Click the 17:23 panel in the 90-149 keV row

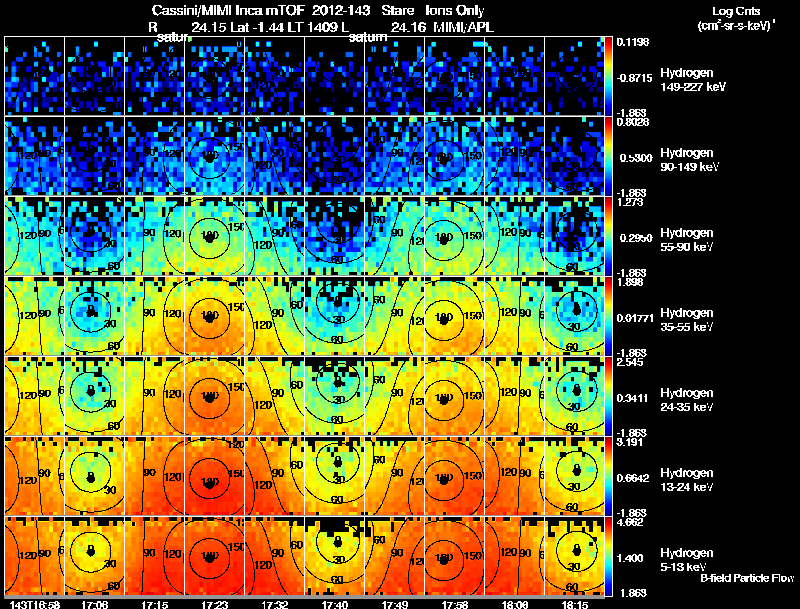click(x=214, y=156)
